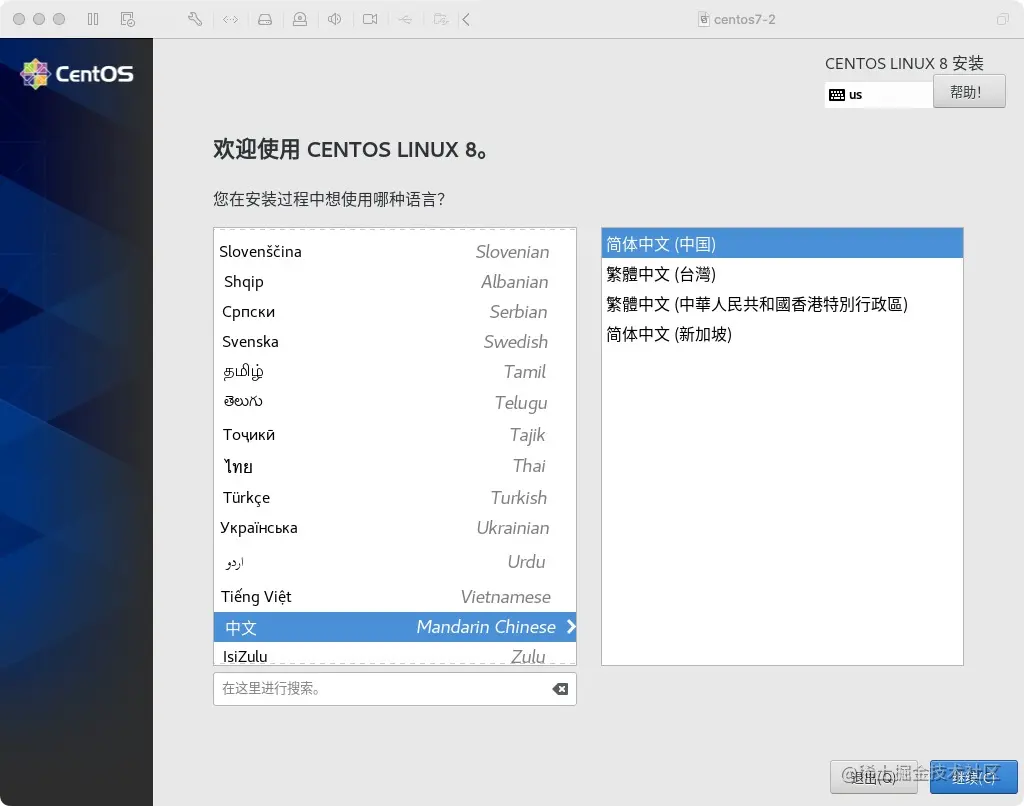The height and width of the screenshot is (806, 1024).
Task: Clear the search box with the backspace icon
Action: click(560, 688)
